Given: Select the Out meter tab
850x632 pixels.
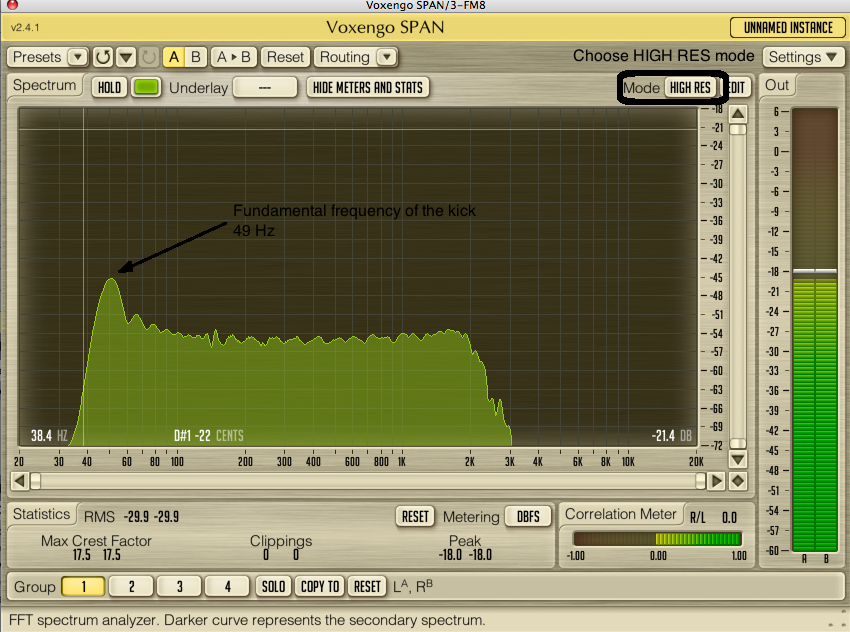Looking at the screenshot, I should (x=777, y=85).
